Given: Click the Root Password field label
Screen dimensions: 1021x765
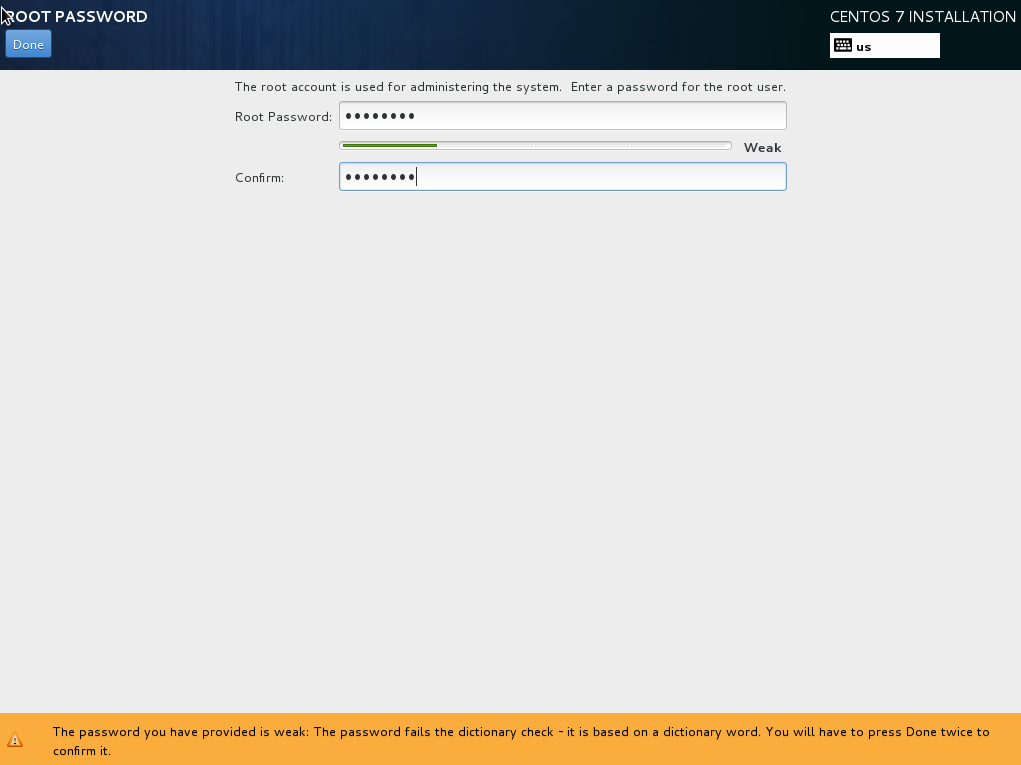Looking at the screenshot, I should pos(281,116).
